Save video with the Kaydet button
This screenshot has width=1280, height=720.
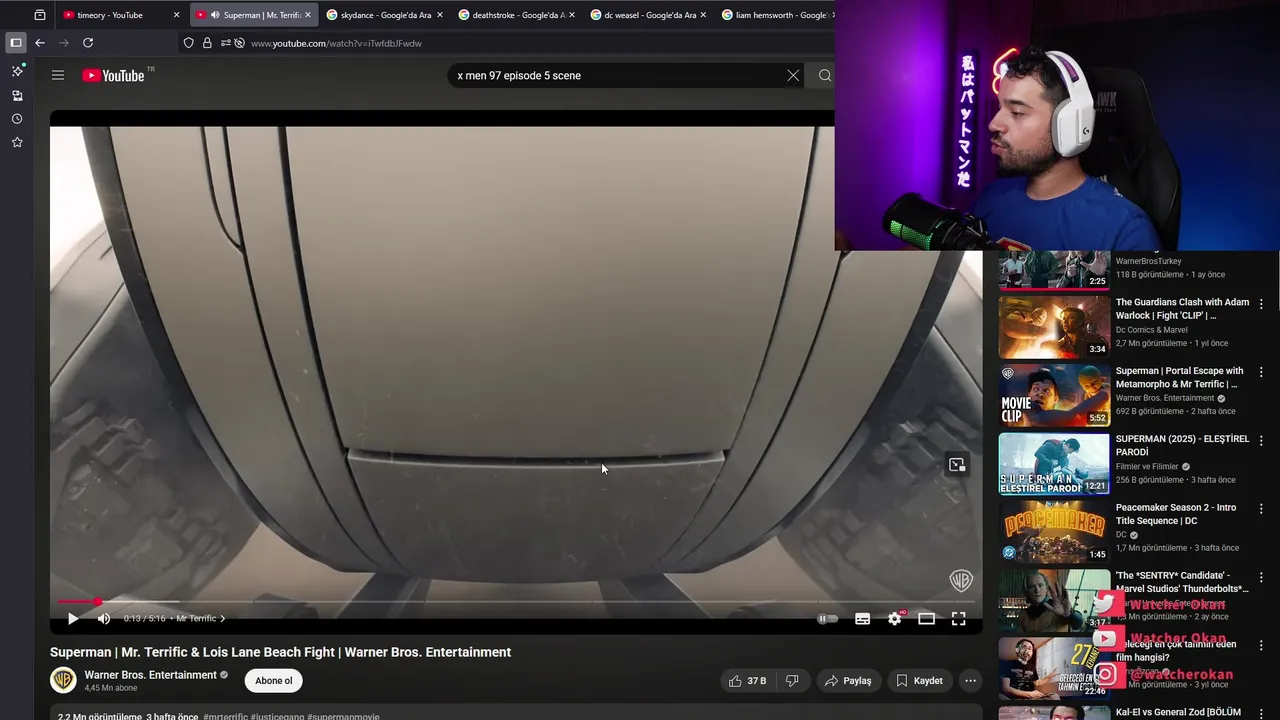[919, 681]
